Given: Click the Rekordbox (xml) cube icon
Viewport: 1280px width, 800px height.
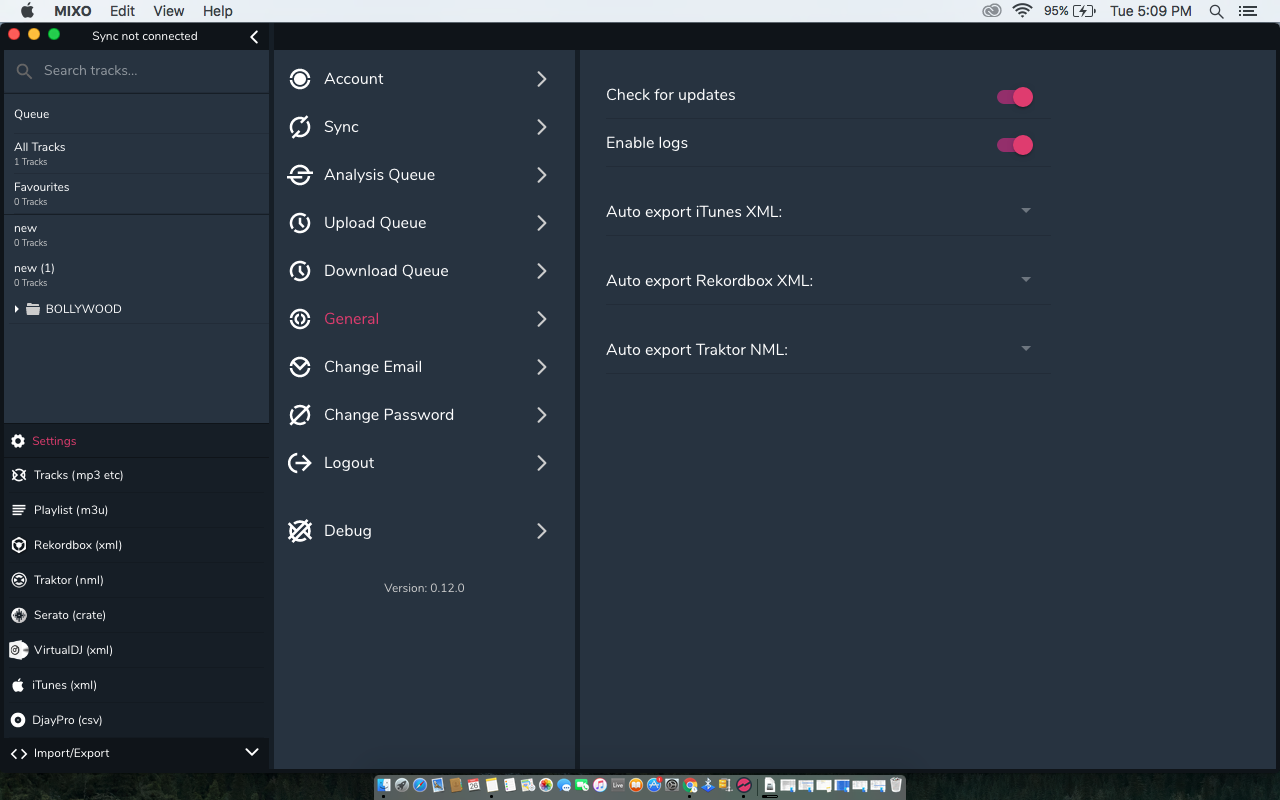Looking at the screenshot, I should (x=18, y=545).
